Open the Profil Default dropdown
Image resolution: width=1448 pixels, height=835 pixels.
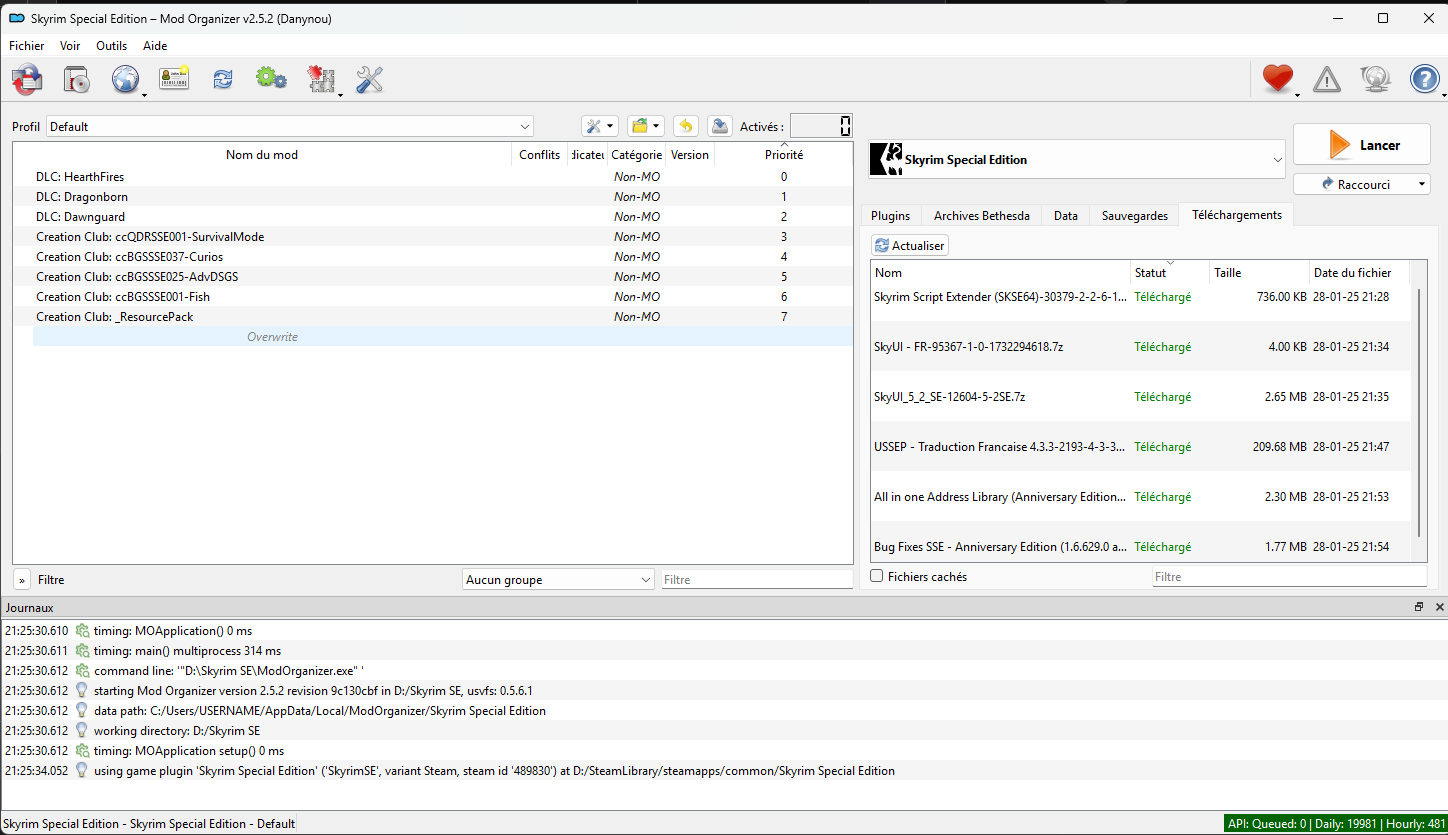tap(290, 127)
